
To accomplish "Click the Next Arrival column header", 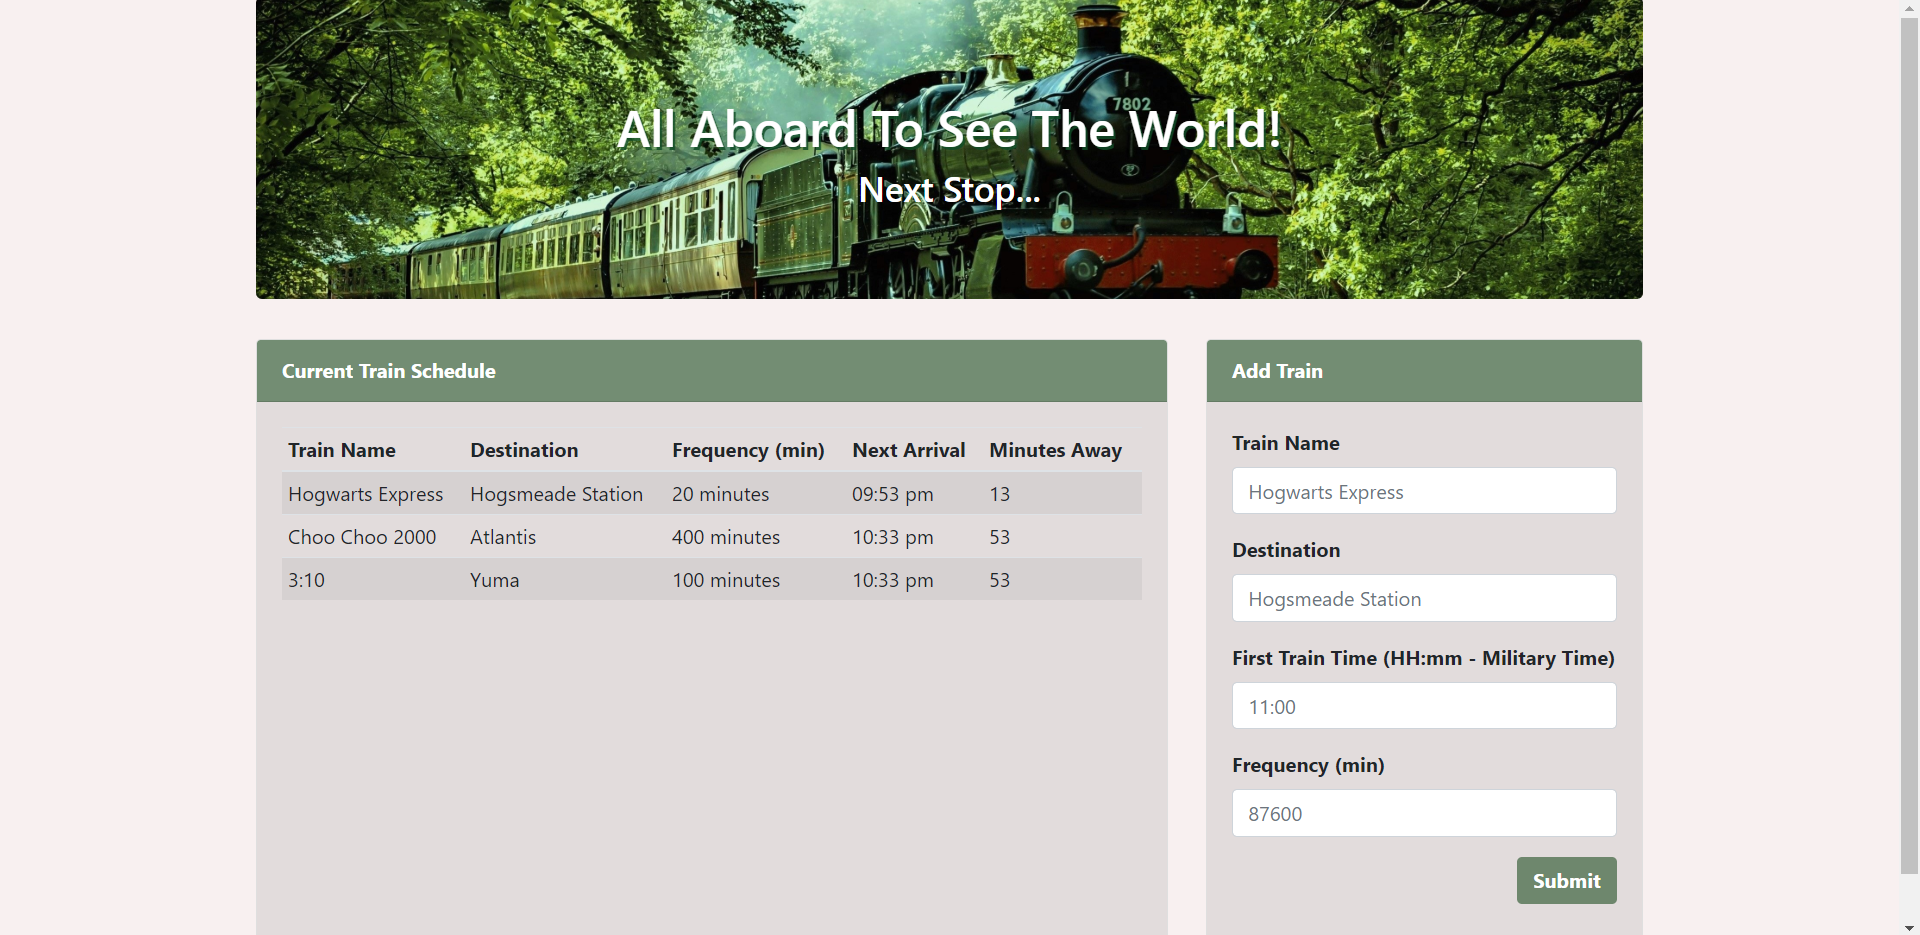I will pos(908,450).
